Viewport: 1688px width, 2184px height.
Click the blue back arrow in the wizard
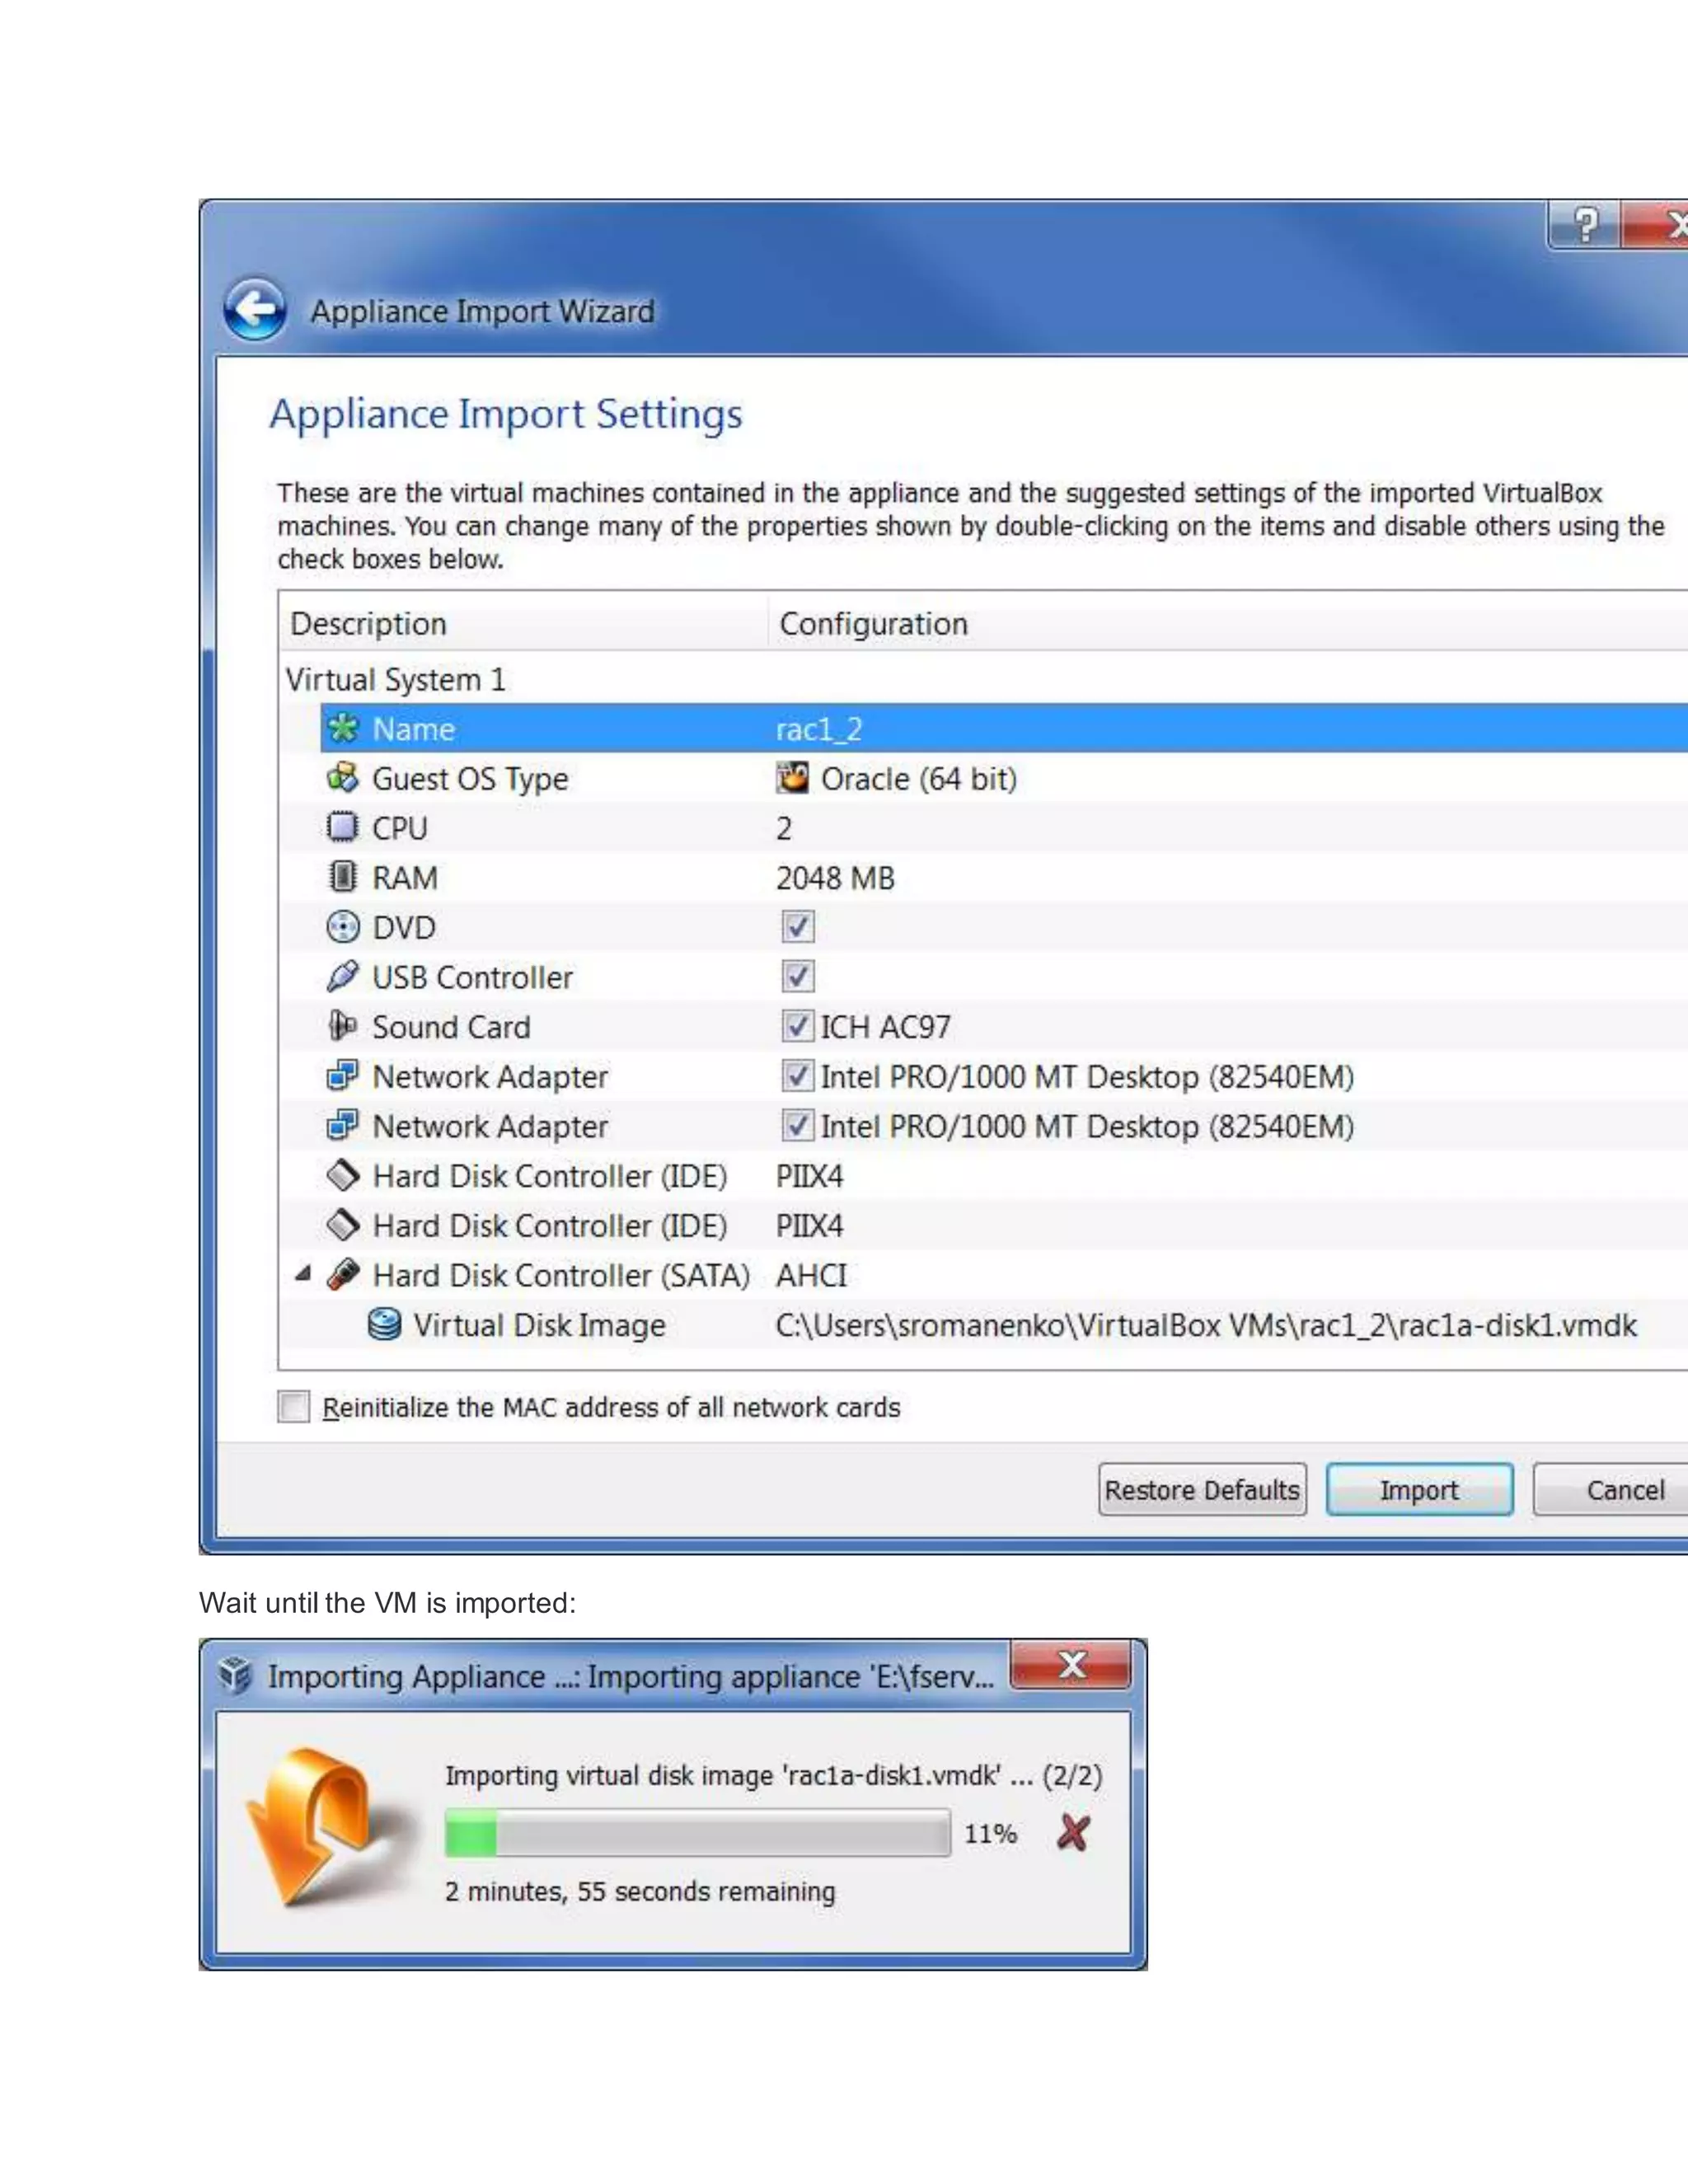click(255, 310)
